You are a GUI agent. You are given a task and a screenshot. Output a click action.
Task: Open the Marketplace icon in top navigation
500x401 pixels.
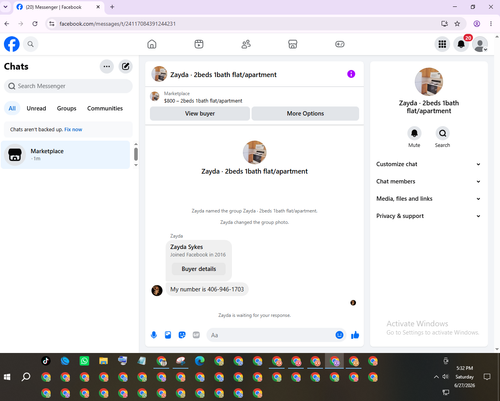click(x=293, y=44)
